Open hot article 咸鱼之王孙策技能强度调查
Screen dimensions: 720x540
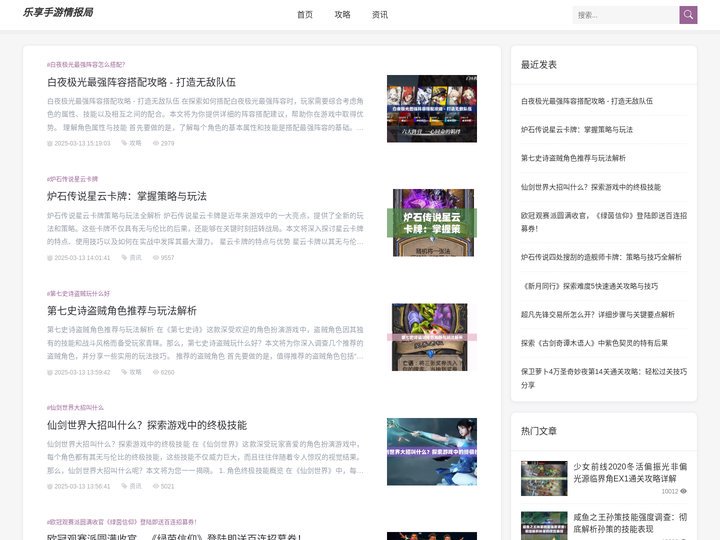click(630, 523)
